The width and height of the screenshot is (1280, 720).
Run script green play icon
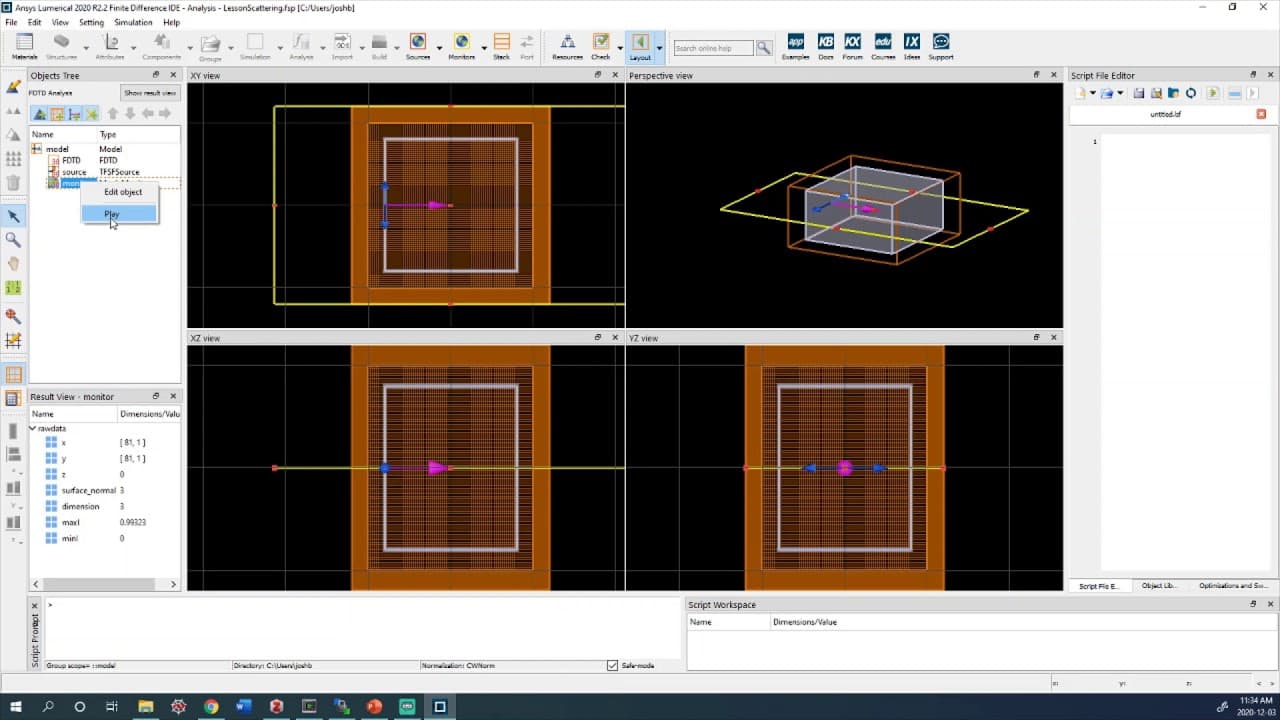(x=1212, y=93)
